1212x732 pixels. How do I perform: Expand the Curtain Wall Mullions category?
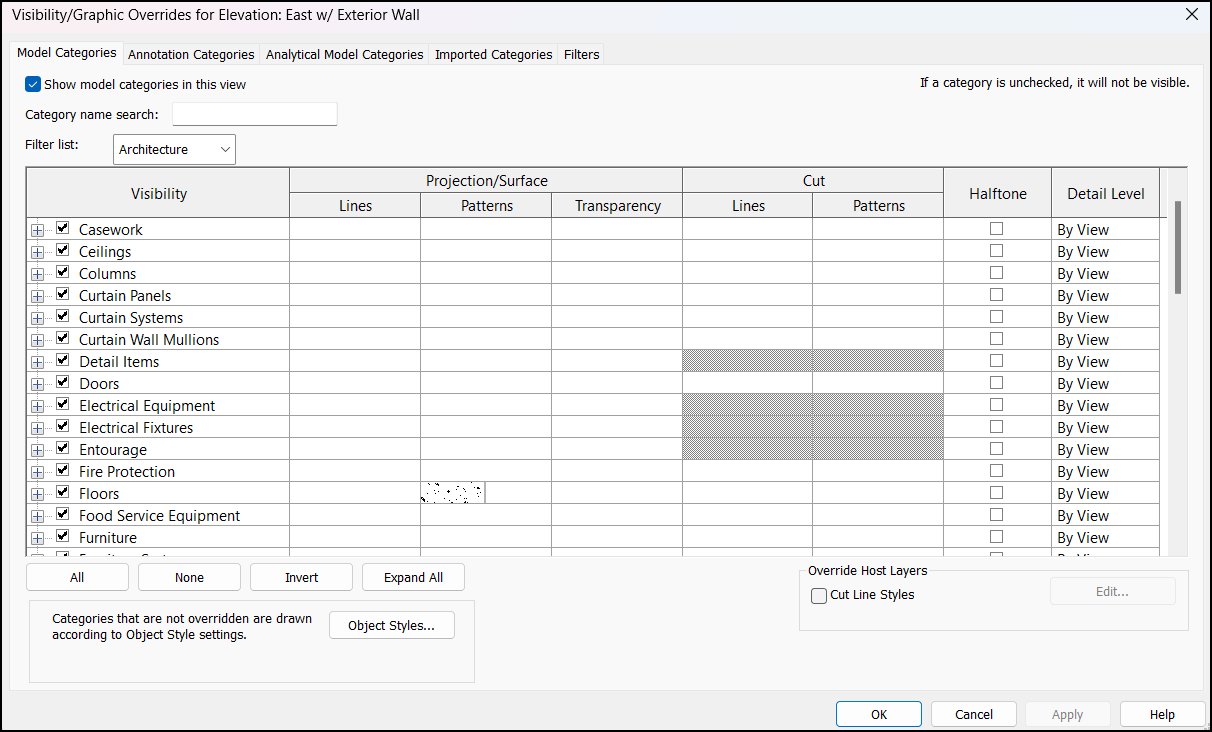[38, 340]
